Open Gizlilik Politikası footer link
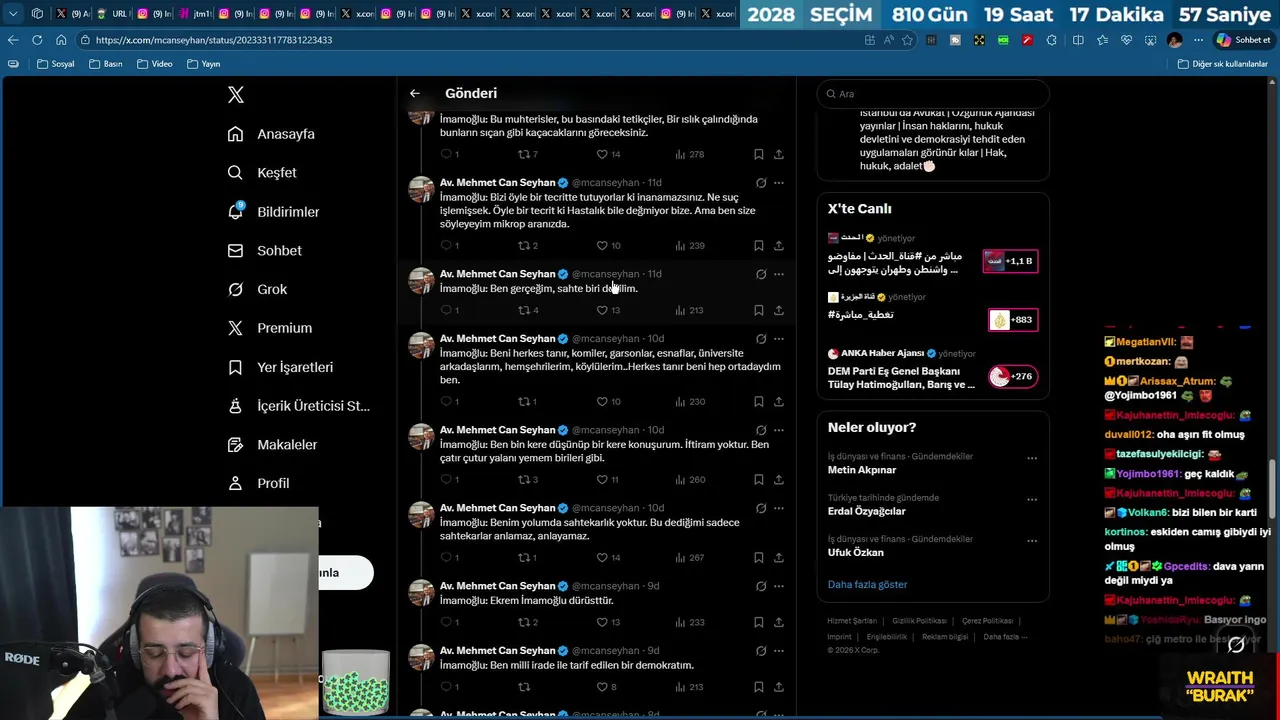Screen dimensions: 1280x720 pyautogui.click(x=919, y=621)
